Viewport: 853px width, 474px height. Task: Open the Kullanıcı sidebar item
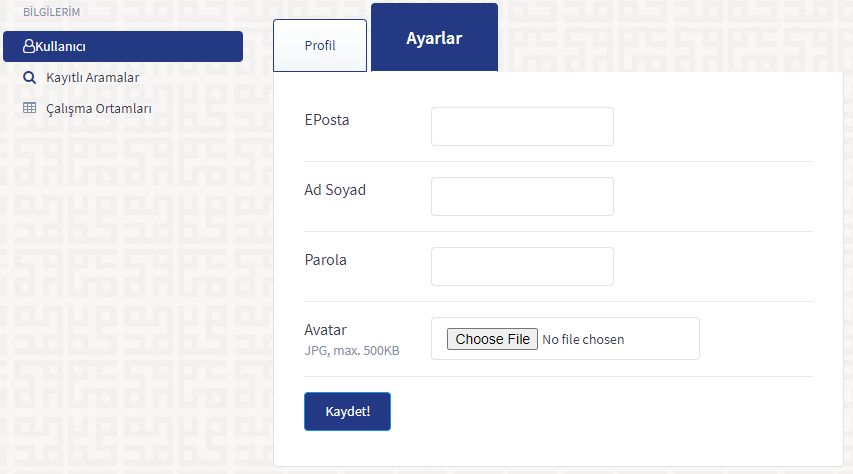[122, 47]
